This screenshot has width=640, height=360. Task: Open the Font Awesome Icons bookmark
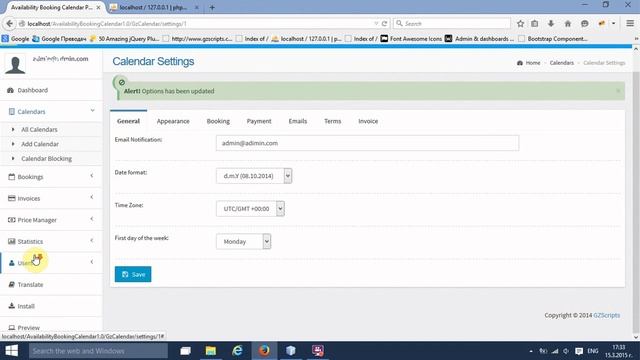411,39
